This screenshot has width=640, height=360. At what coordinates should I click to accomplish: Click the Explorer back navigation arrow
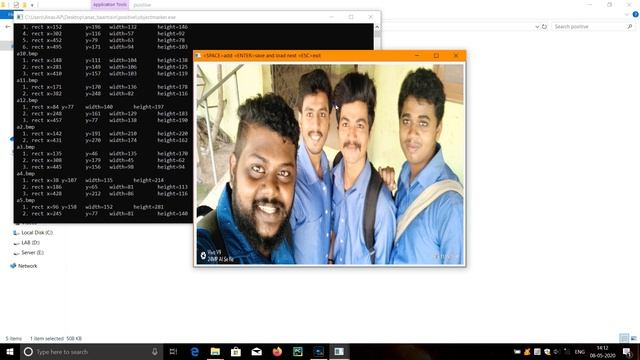(7, 27)
